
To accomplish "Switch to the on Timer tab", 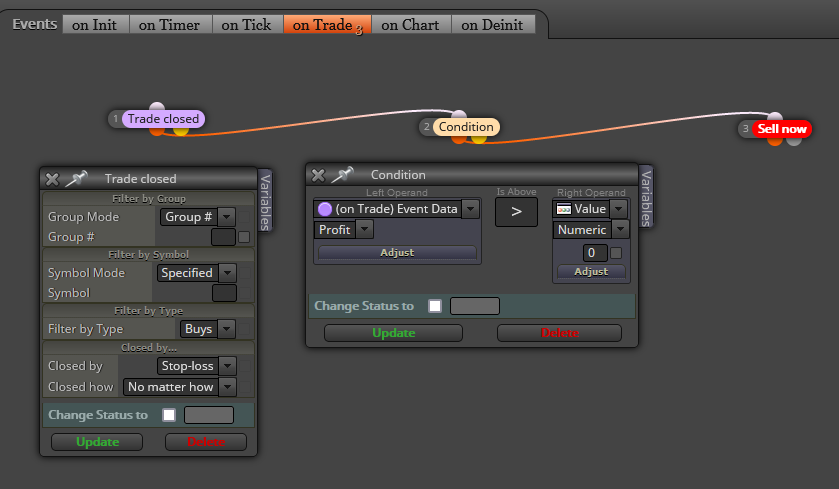I will pyautogui.click(x=170, y=25).
